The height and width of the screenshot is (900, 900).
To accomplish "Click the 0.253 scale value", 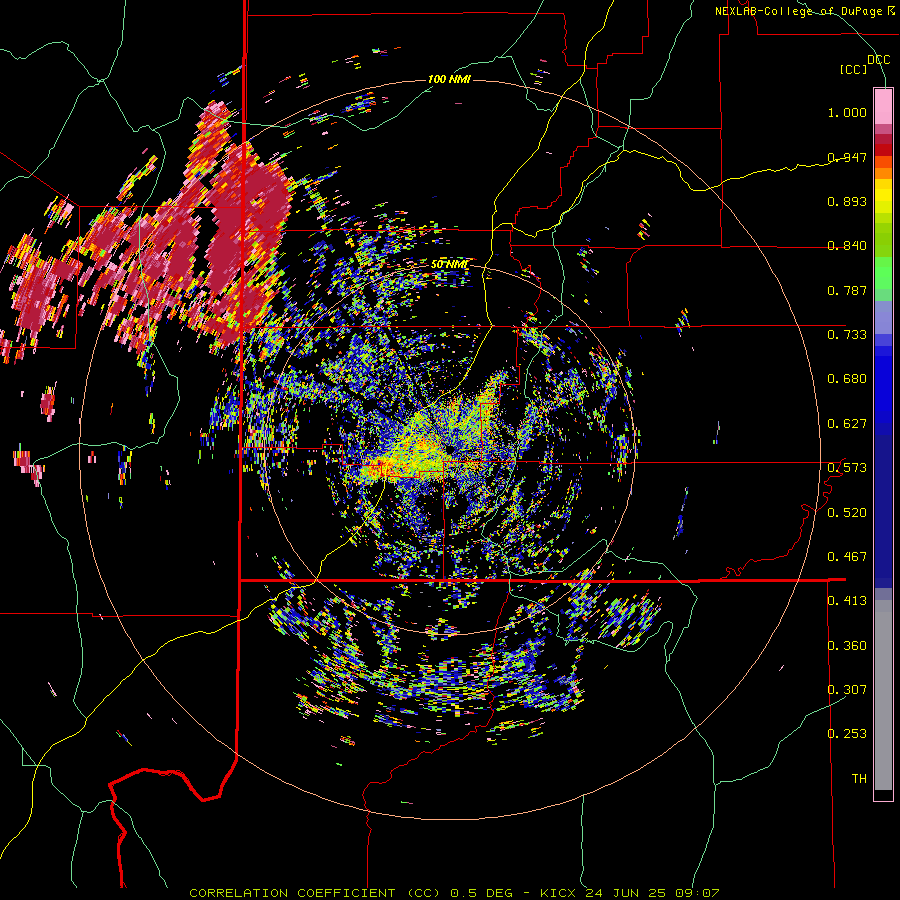I will point(847,734).
